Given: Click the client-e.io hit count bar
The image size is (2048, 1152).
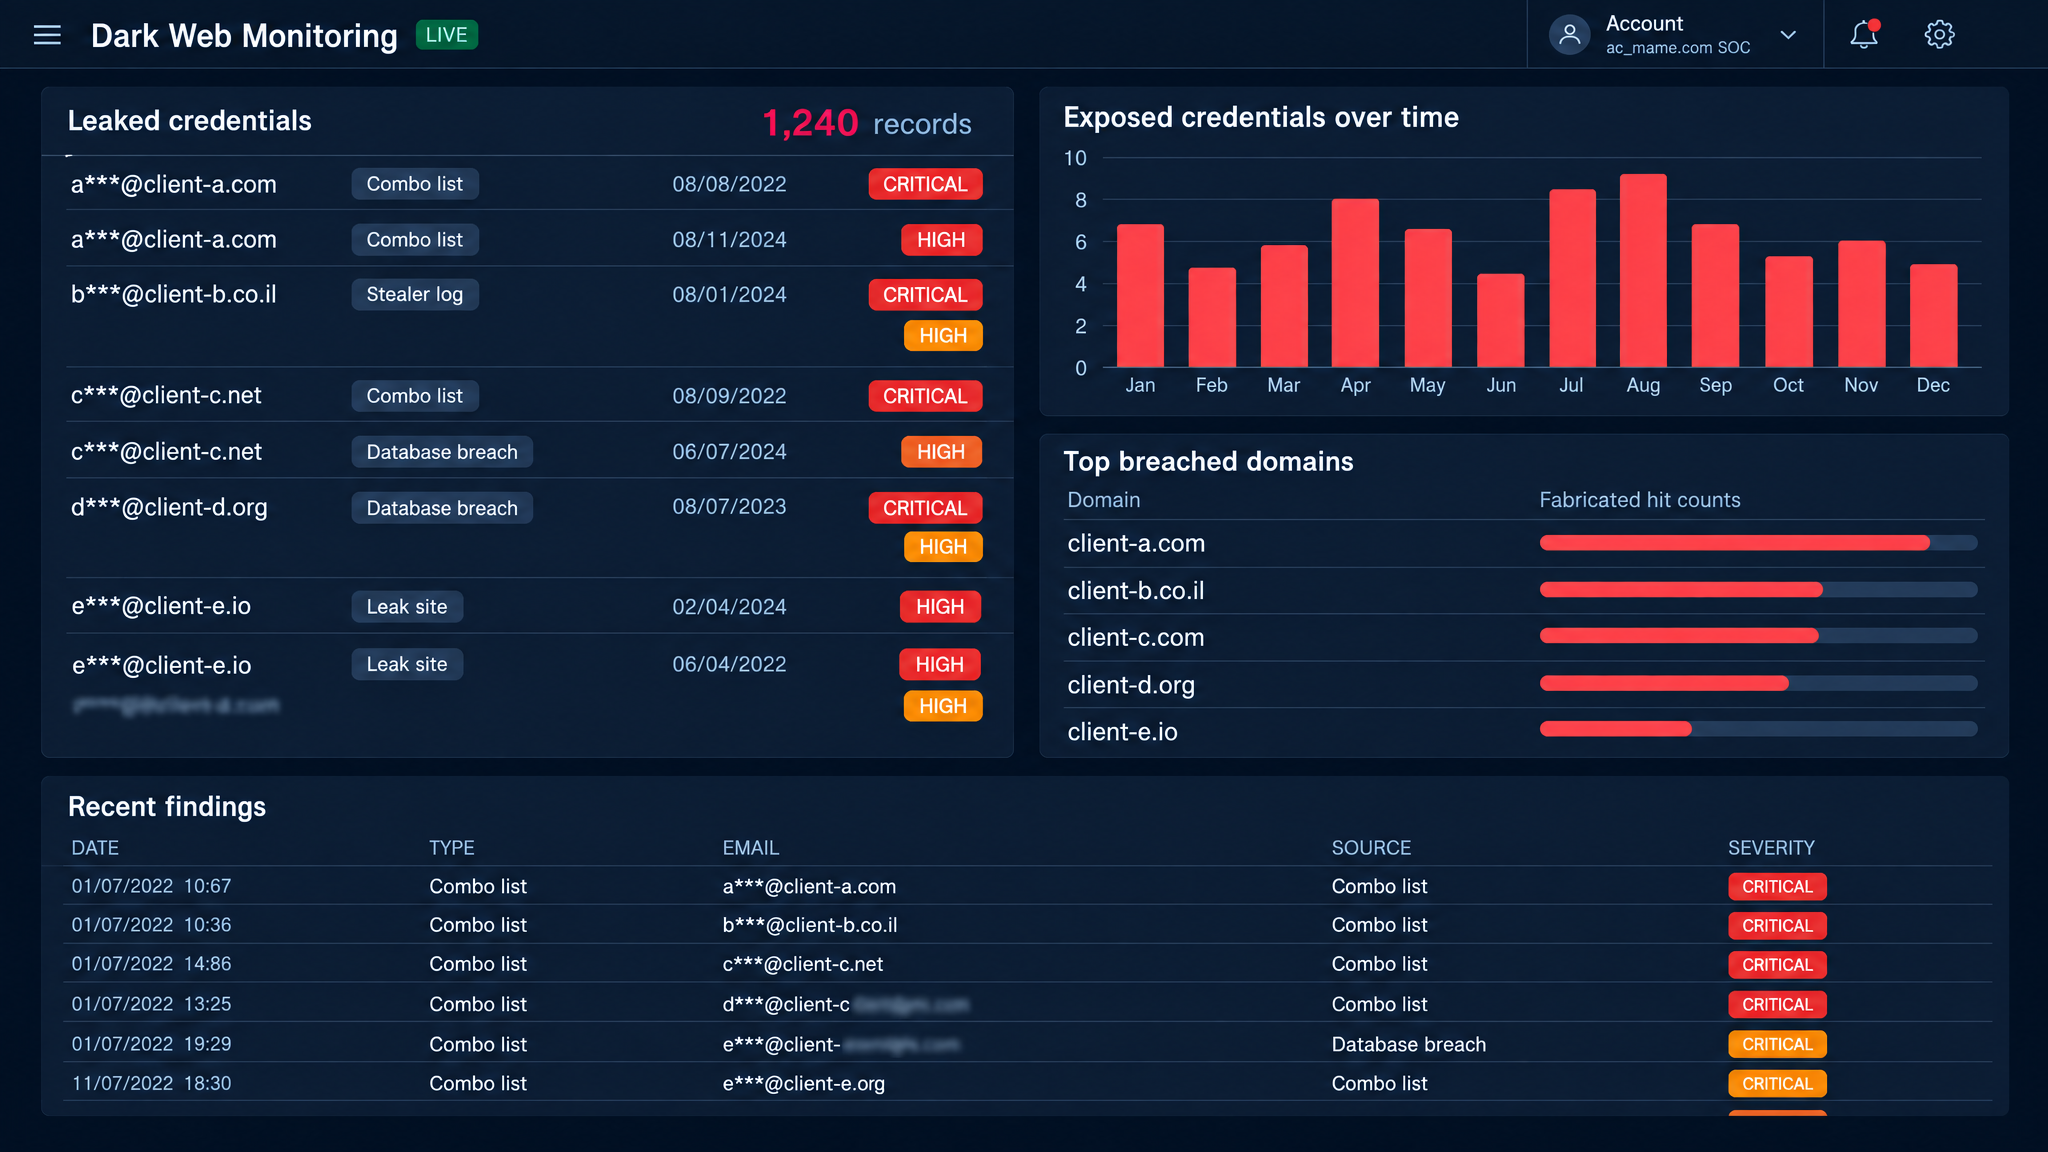Looking at the screenshot, I should [1758, 729].
